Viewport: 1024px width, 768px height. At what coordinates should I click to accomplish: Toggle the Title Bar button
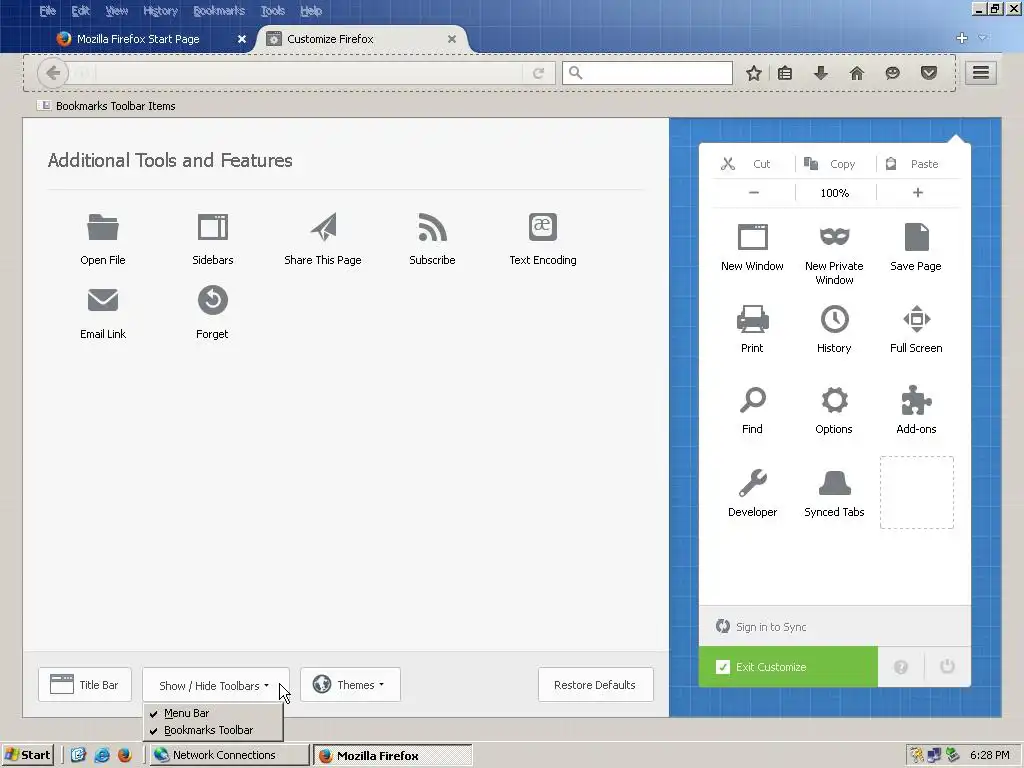click(85, 684)
